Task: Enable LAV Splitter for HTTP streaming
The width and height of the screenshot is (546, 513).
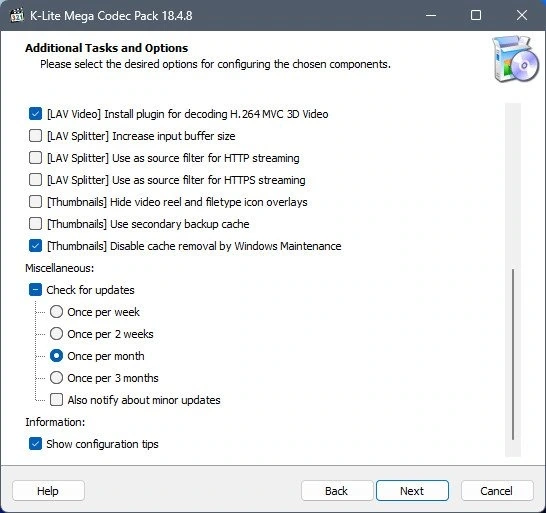Action: tap(36, 157)
